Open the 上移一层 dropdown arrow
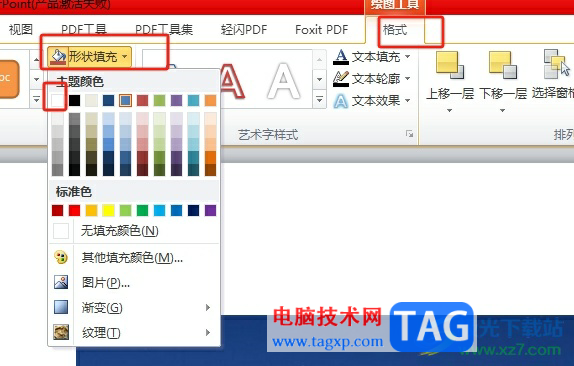The width and height of the screenshot is (574, 366). point(450,110)
